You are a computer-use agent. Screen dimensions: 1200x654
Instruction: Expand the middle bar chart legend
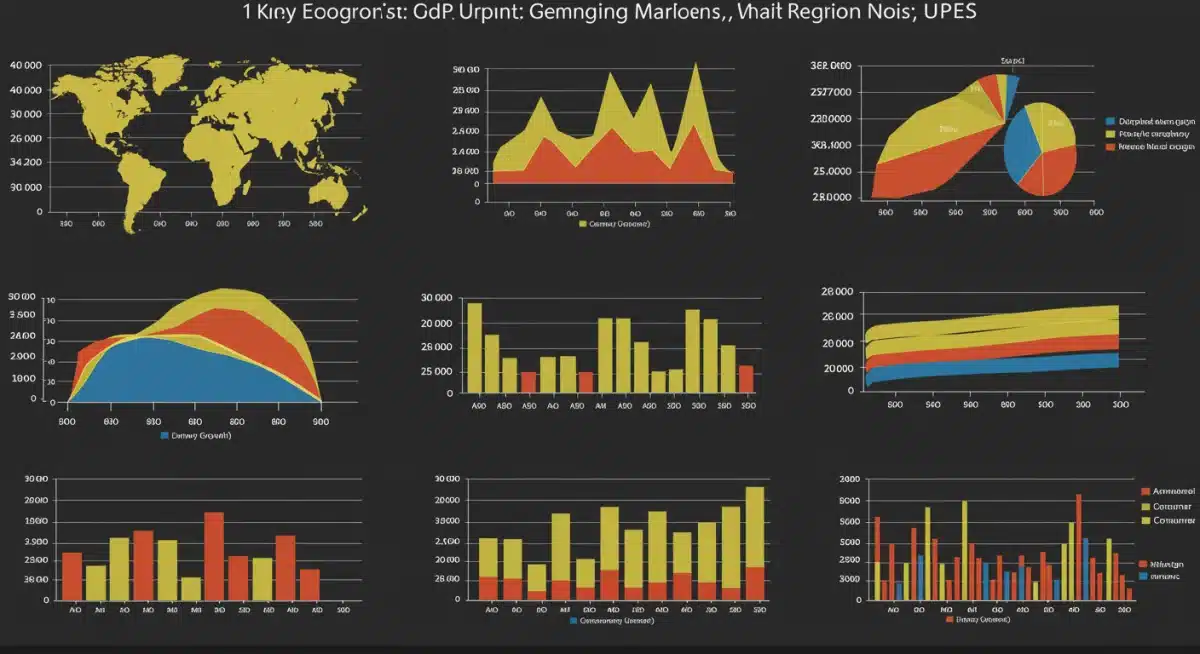tap(615, 622)
